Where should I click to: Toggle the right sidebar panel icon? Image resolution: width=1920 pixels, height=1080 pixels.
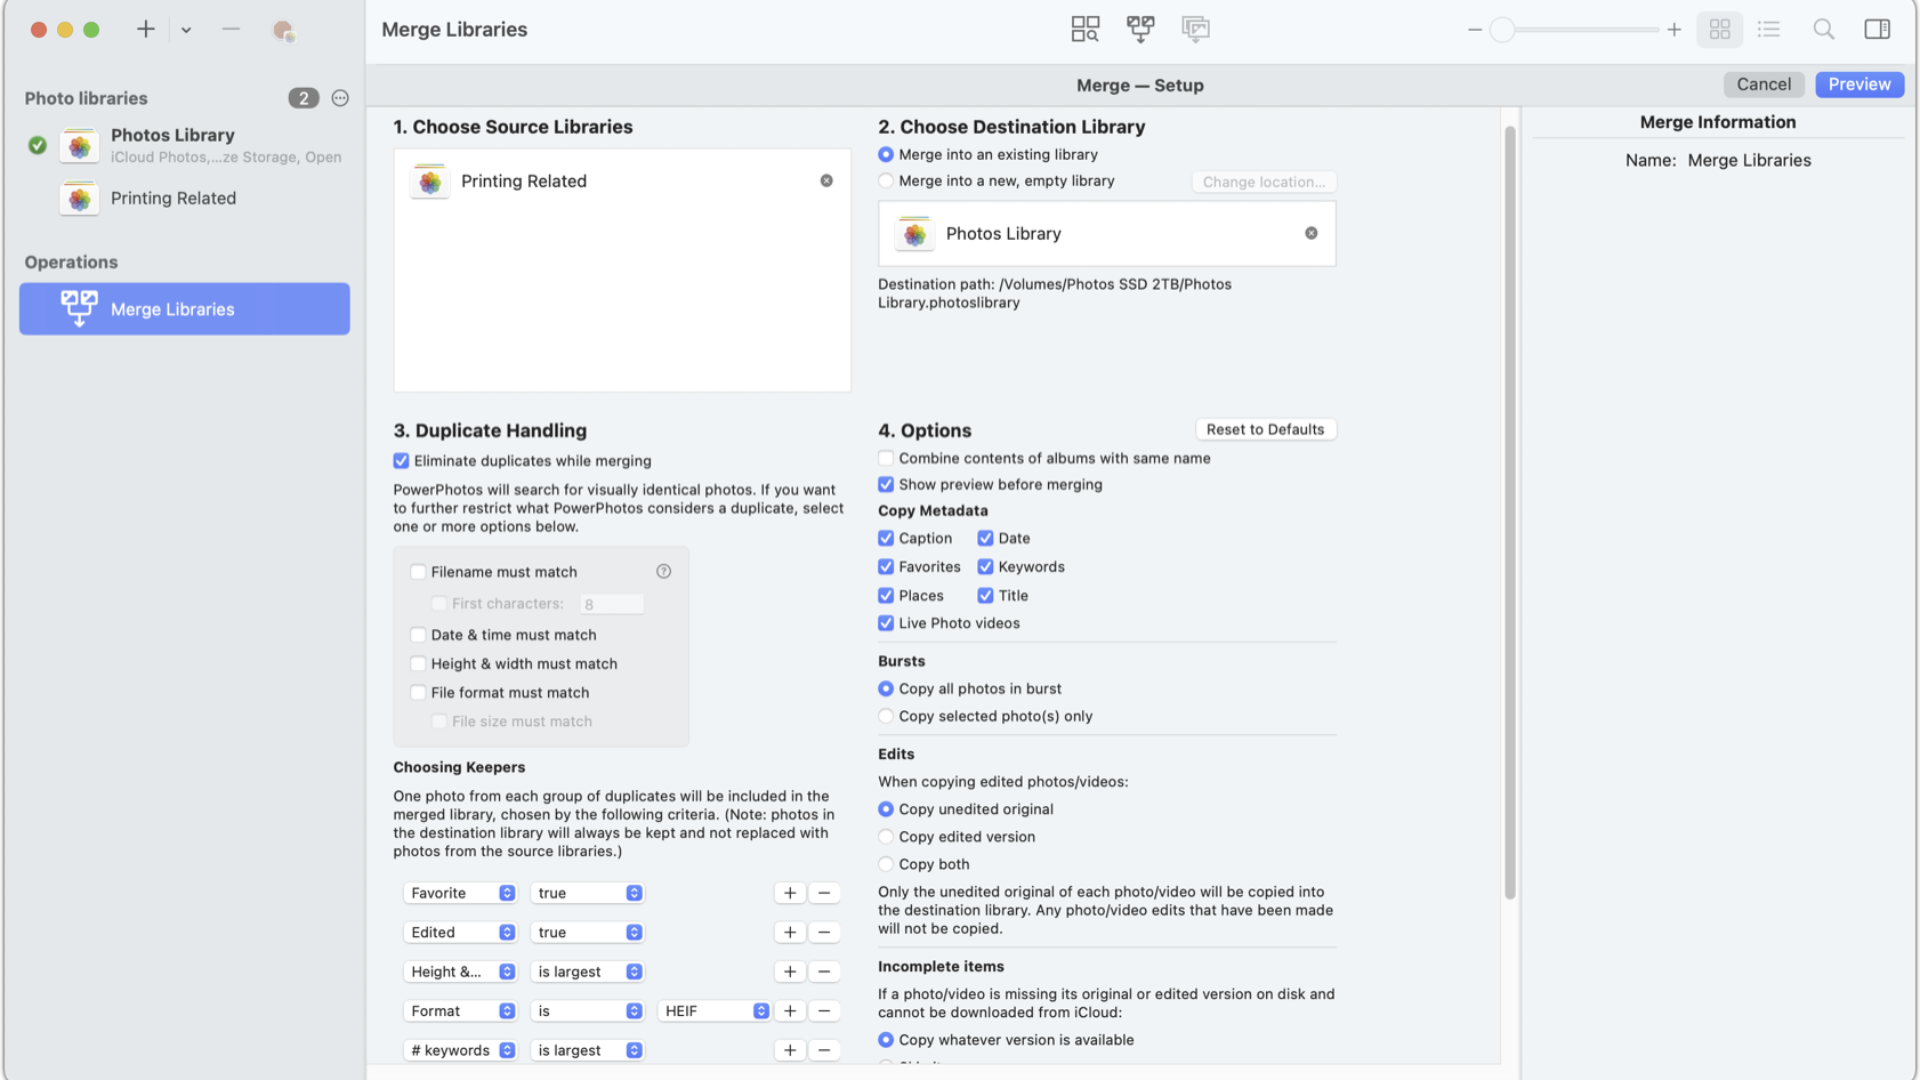click(x=1877, y=29)
